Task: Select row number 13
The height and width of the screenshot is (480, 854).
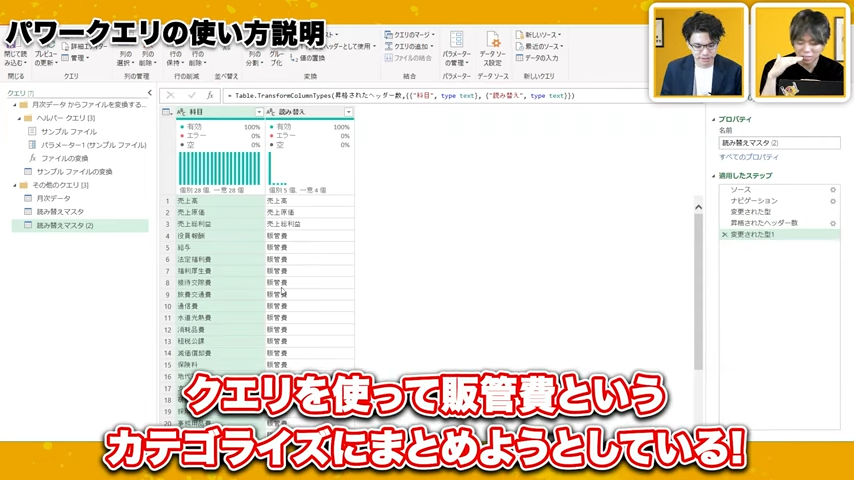Action: [168, 341]
